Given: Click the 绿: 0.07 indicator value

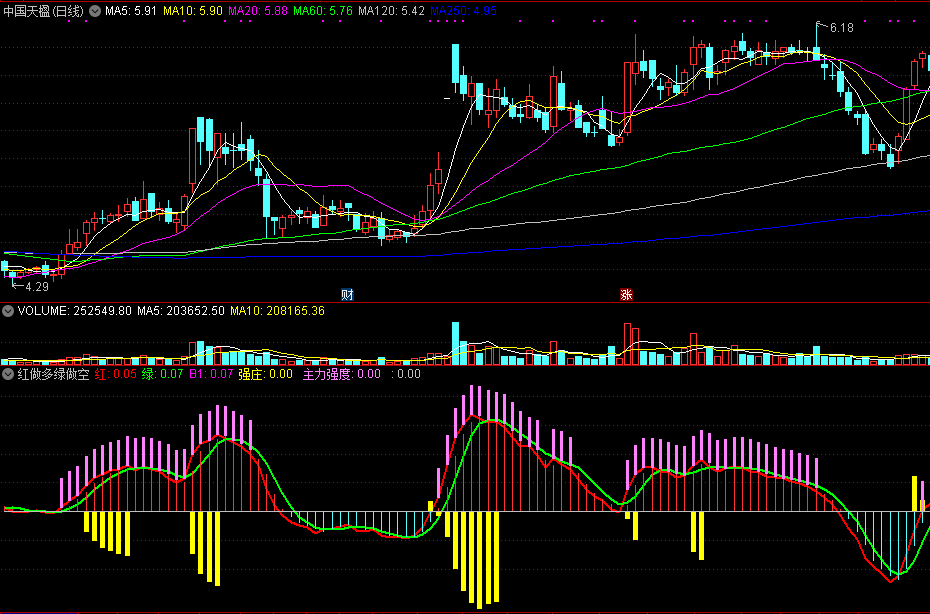Looking at the screenshot, I should [x=163, y=374].
